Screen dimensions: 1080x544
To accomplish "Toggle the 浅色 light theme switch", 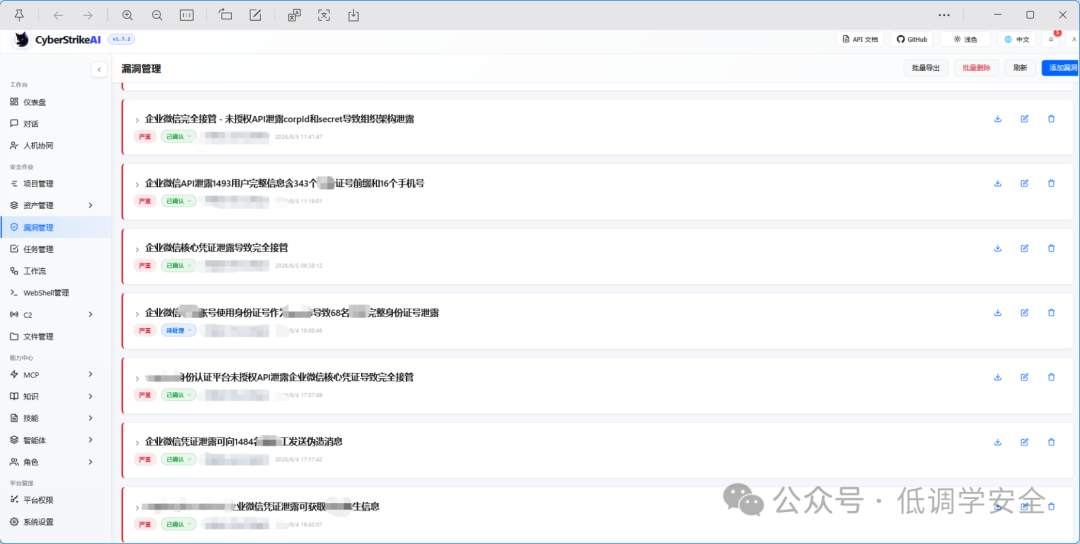I will pyautogui.click(x=965, y=39).
